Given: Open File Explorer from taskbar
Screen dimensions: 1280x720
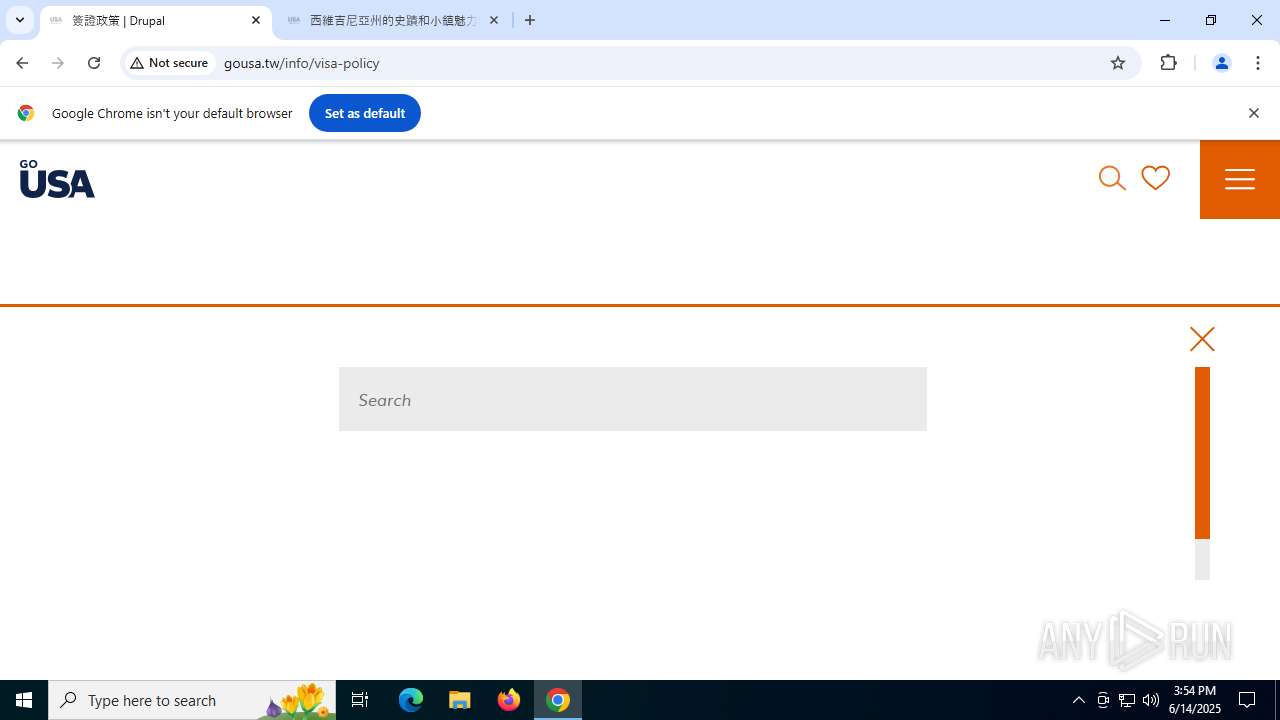Looking at the screenshot, I should 460,700.
